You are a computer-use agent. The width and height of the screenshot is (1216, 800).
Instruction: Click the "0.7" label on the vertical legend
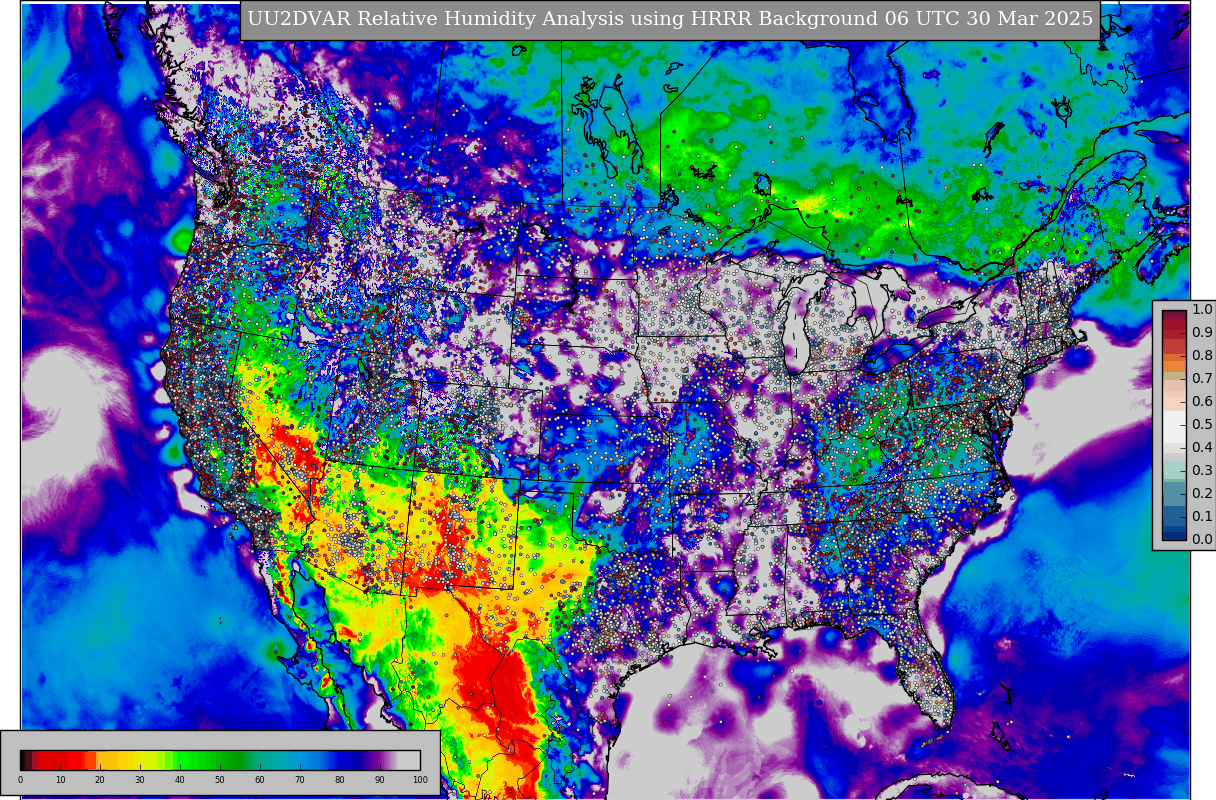pyautogui.click(x=1202, y=379)
